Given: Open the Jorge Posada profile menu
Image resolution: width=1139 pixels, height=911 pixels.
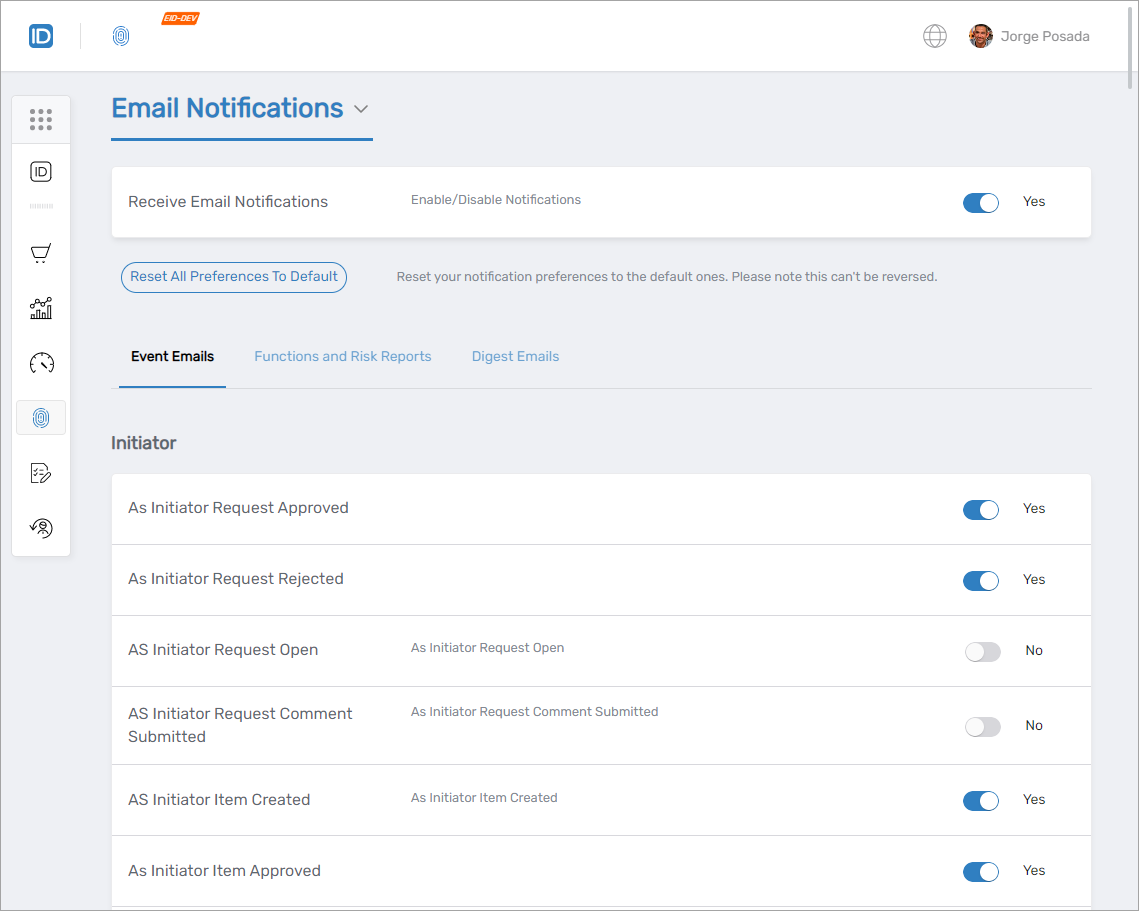Looking at the screenshot, I should 1029,35.
